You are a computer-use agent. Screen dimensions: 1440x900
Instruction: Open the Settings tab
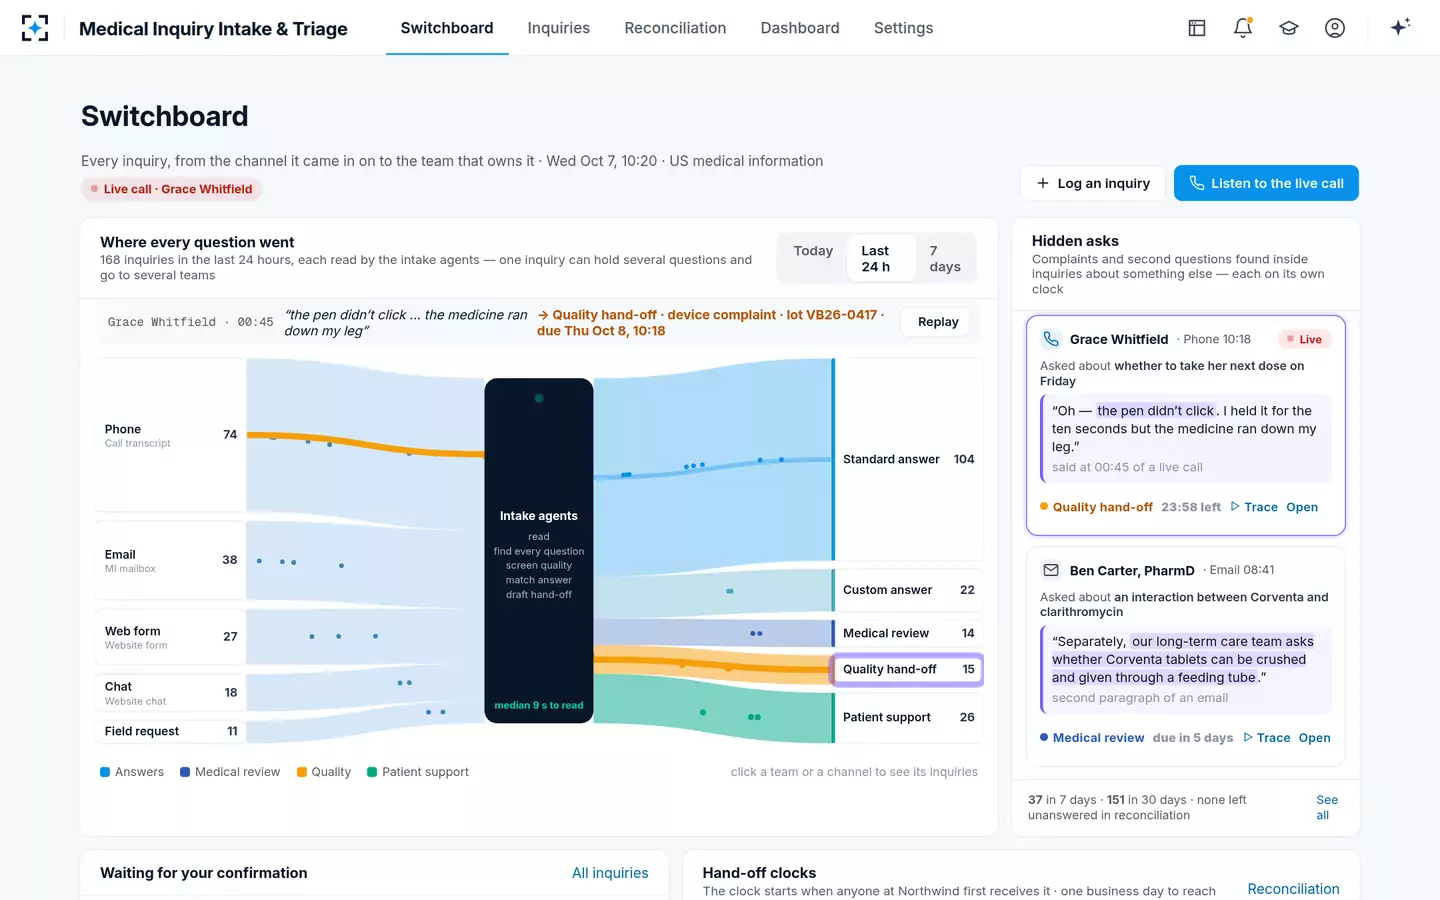tap(903, 28)
